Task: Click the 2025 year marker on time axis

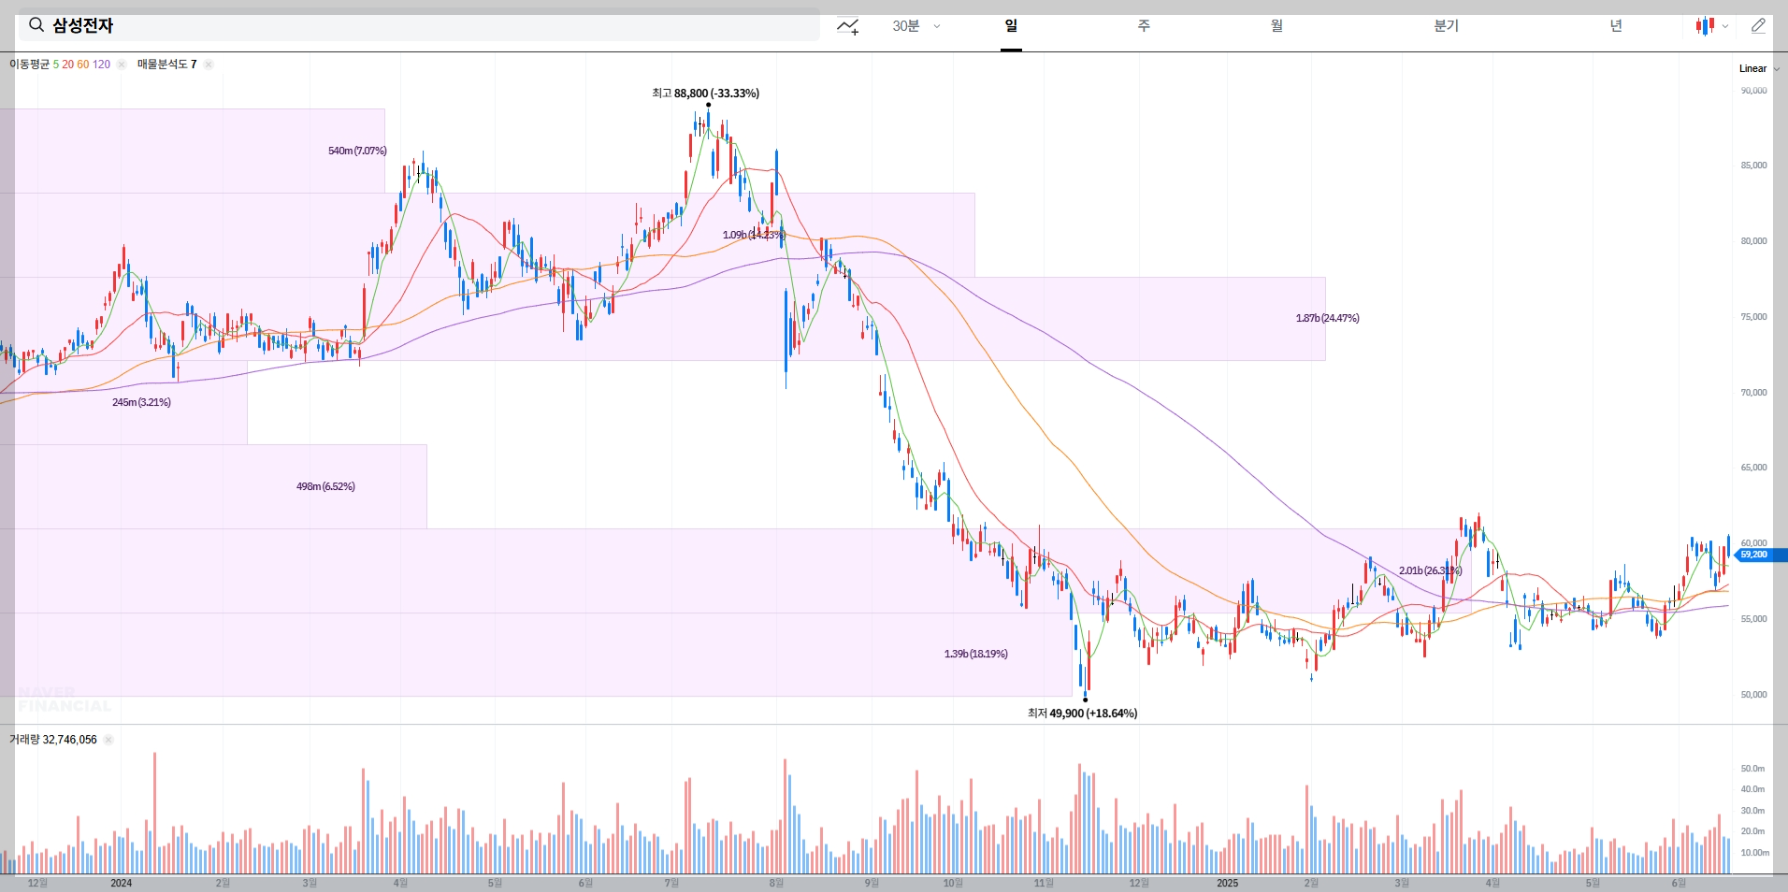Action: pyautogui.click(x=1227, y=883)
